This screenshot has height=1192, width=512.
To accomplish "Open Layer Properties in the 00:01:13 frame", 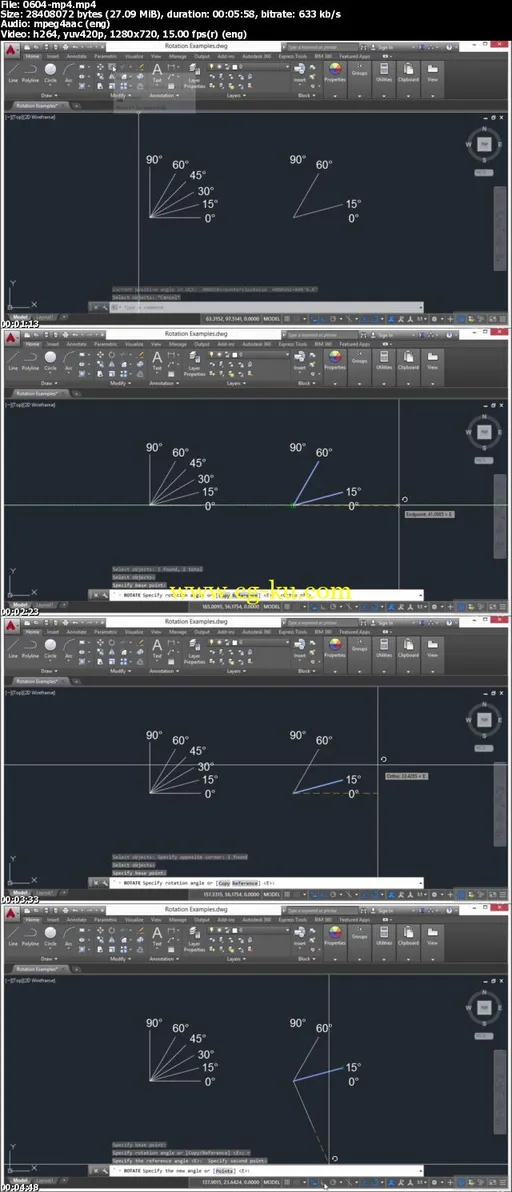I will (x=194, y=74).
